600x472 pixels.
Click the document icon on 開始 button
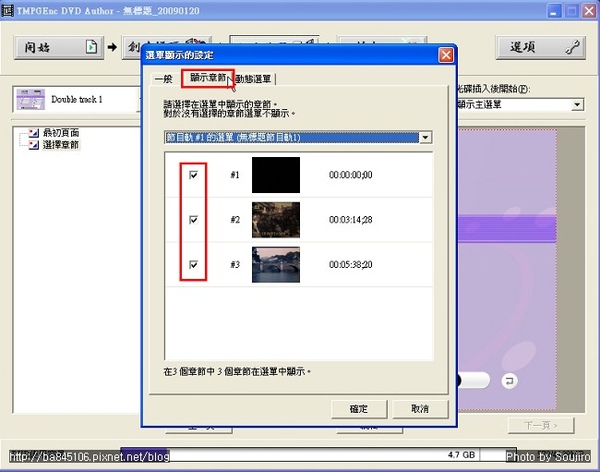pyautogui.click(x=91, y=47)
